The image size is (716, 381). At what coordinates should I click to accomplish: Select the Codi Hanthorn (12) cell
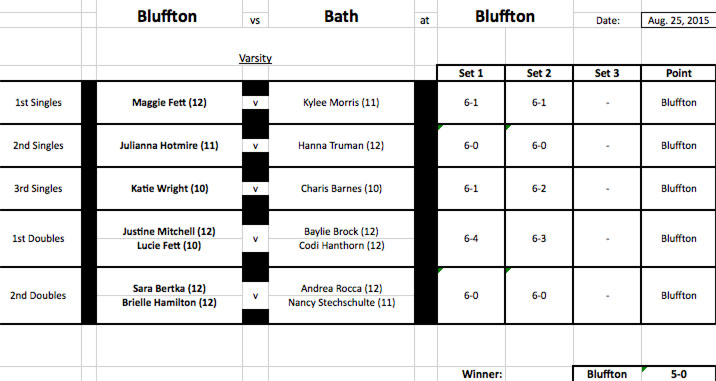(341, 246)
